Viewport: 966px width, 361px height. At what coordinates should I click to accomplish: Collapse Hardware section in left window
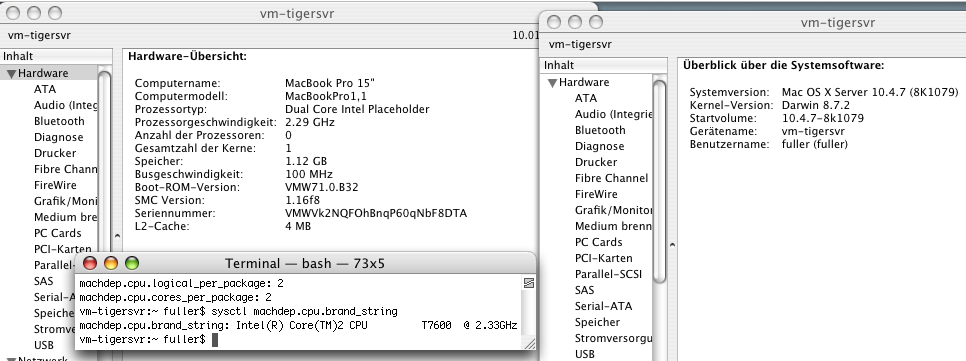pos(11,73)
